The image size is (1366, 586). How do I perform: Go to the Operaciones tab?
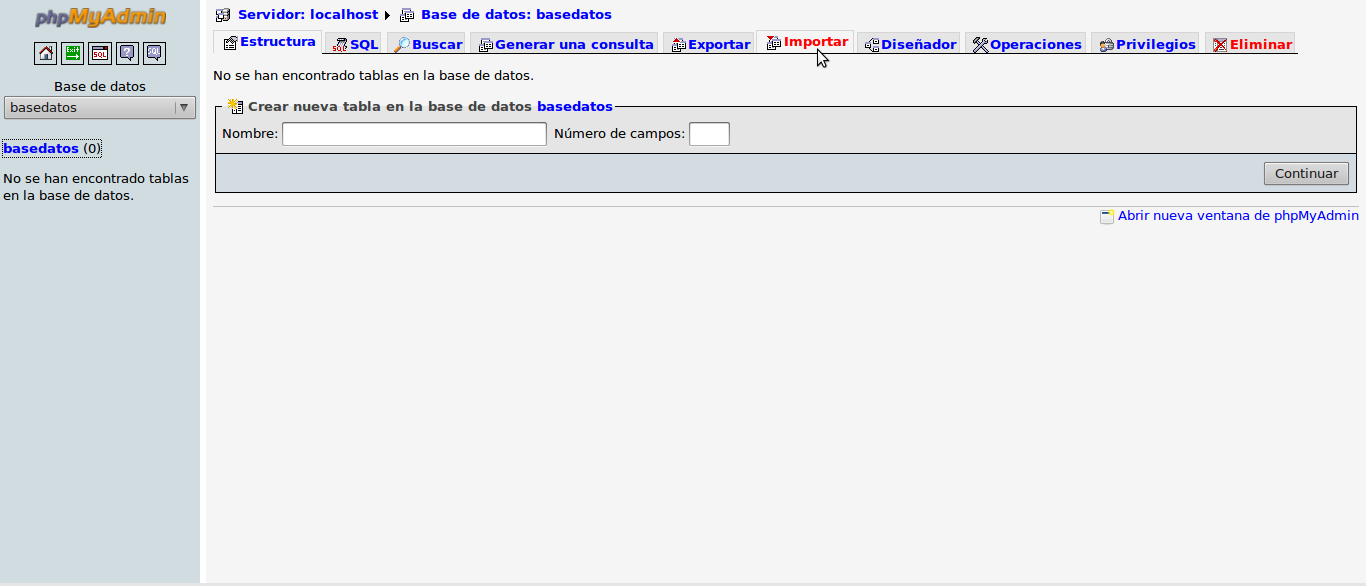1027,44
